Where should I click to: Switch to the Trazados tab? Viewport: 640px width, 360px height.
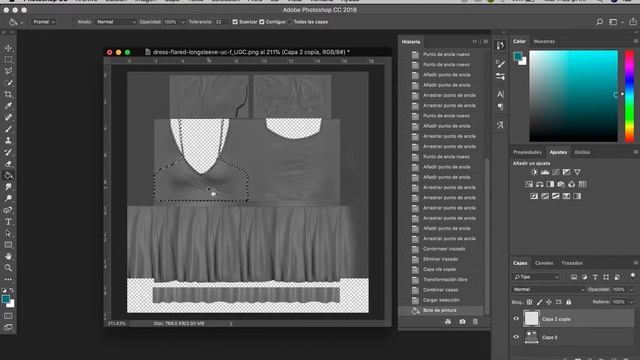pos(572,263)
